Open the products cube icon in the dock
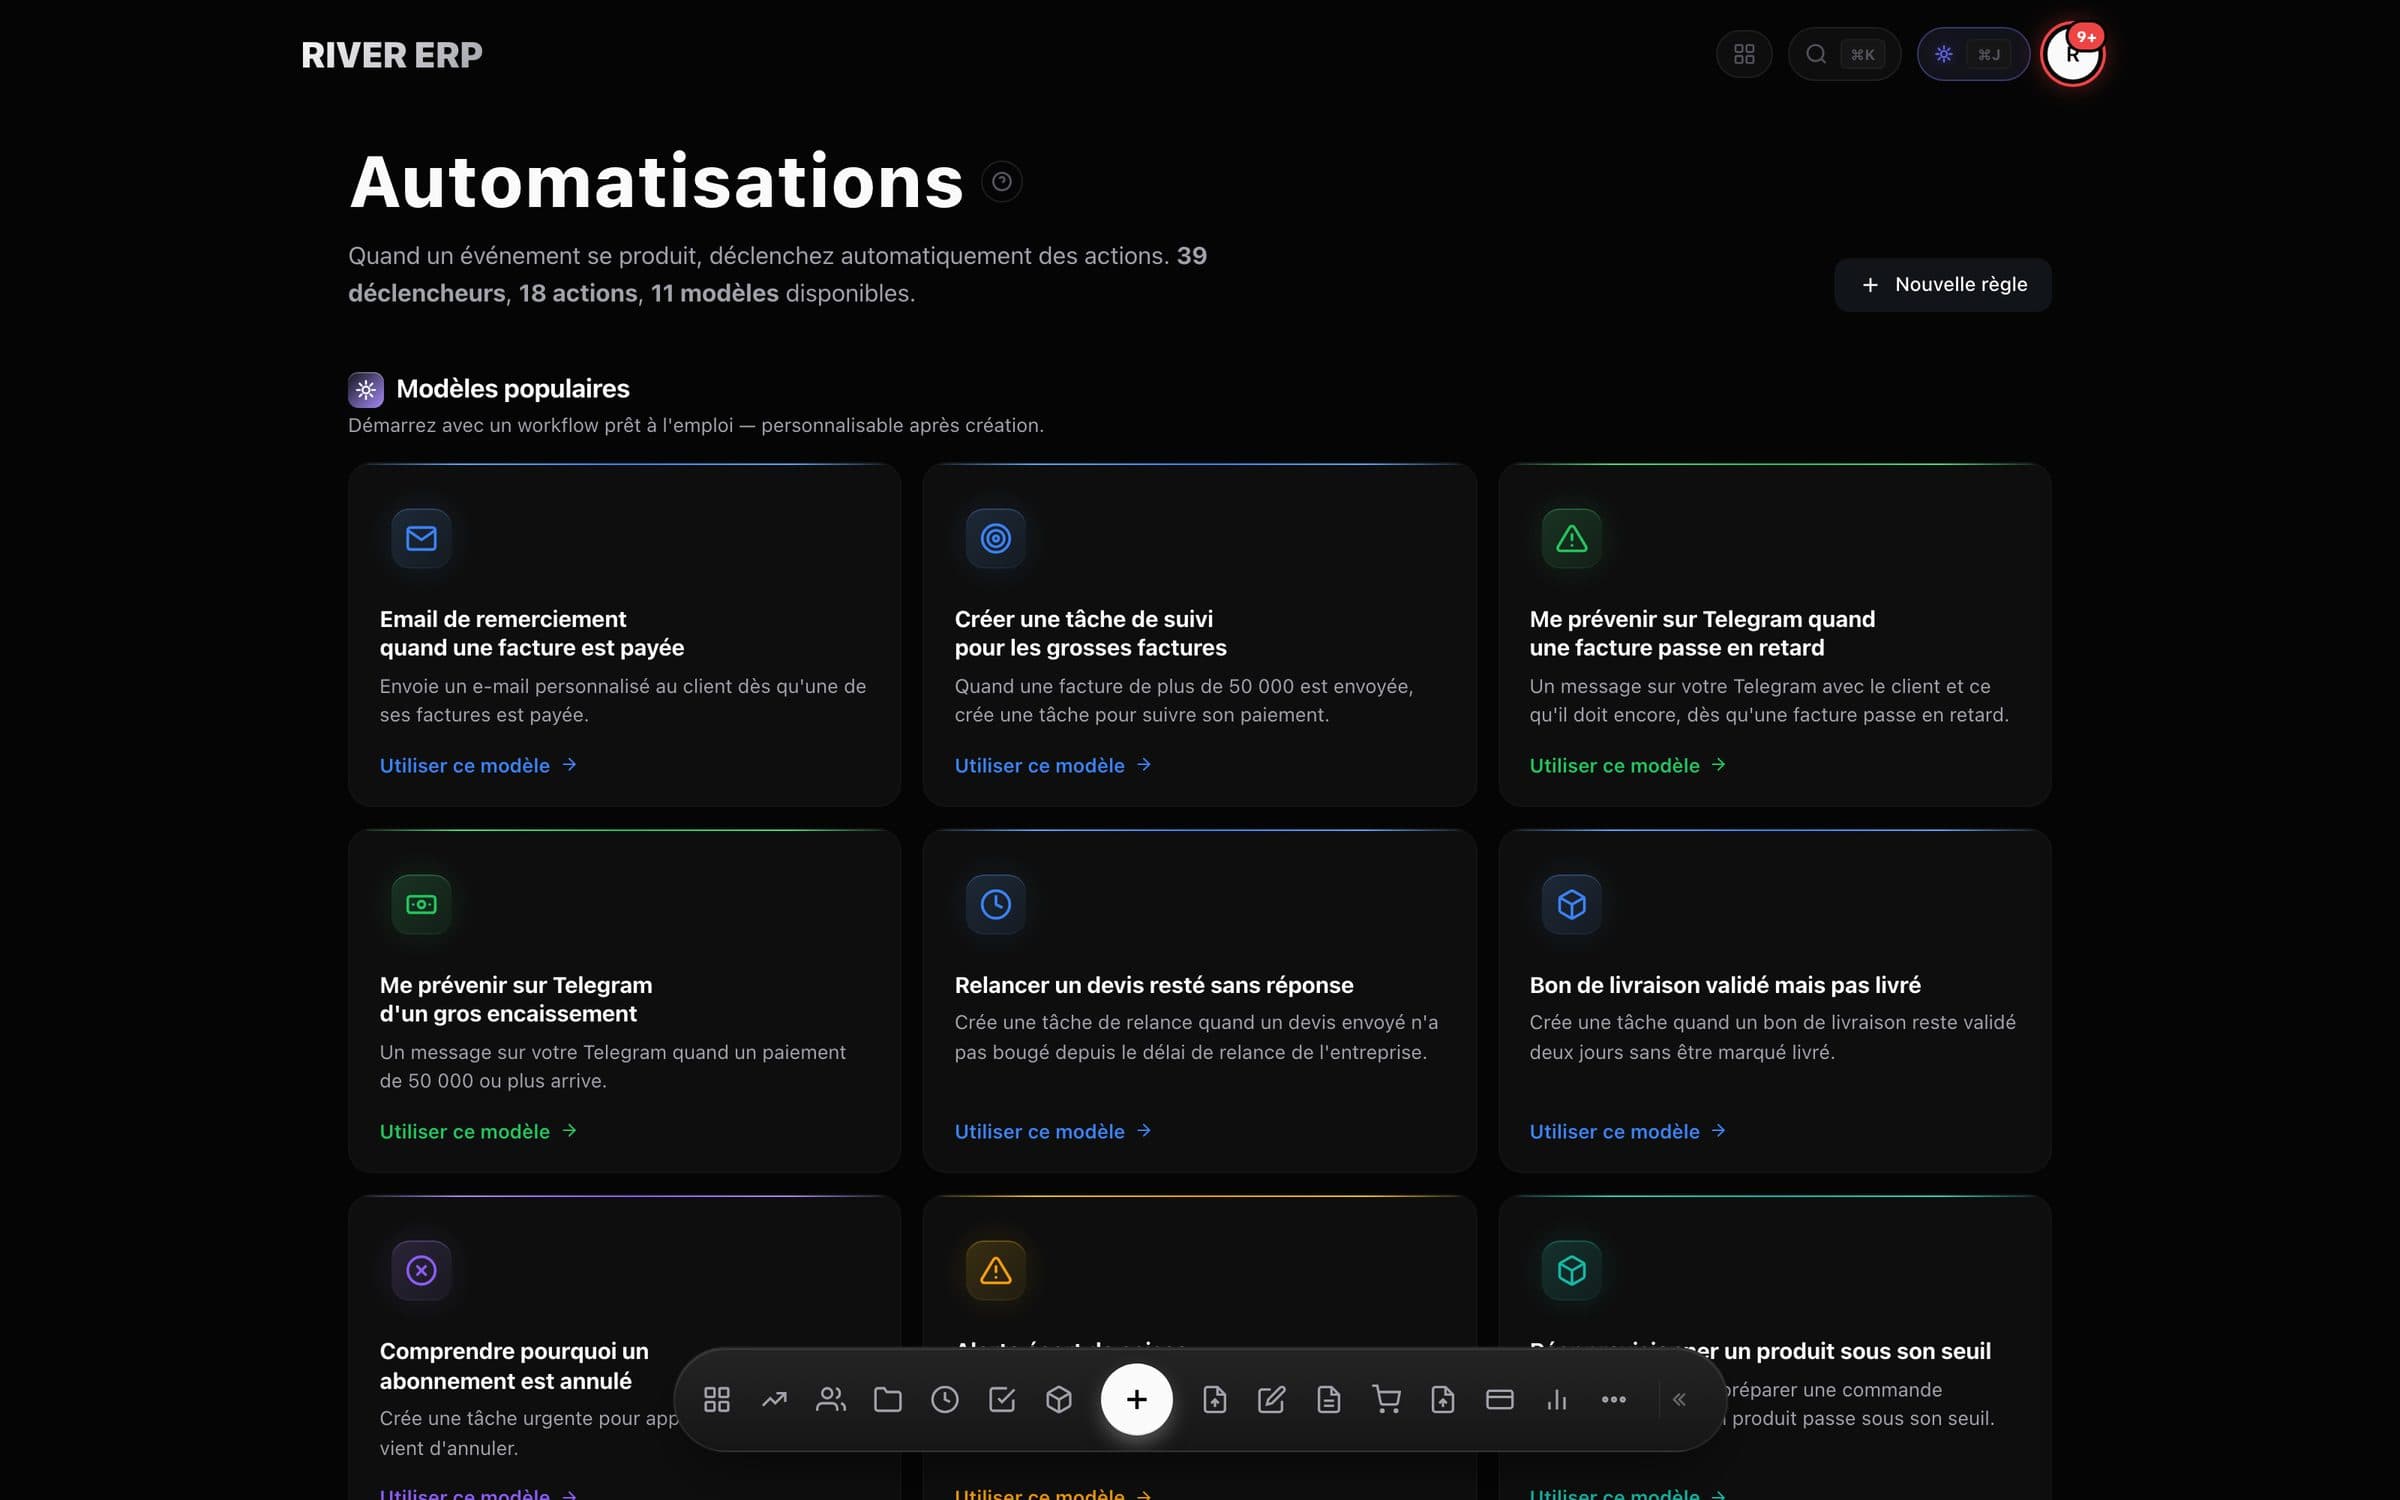2400x1500 pixels. click(1059, 1399)
